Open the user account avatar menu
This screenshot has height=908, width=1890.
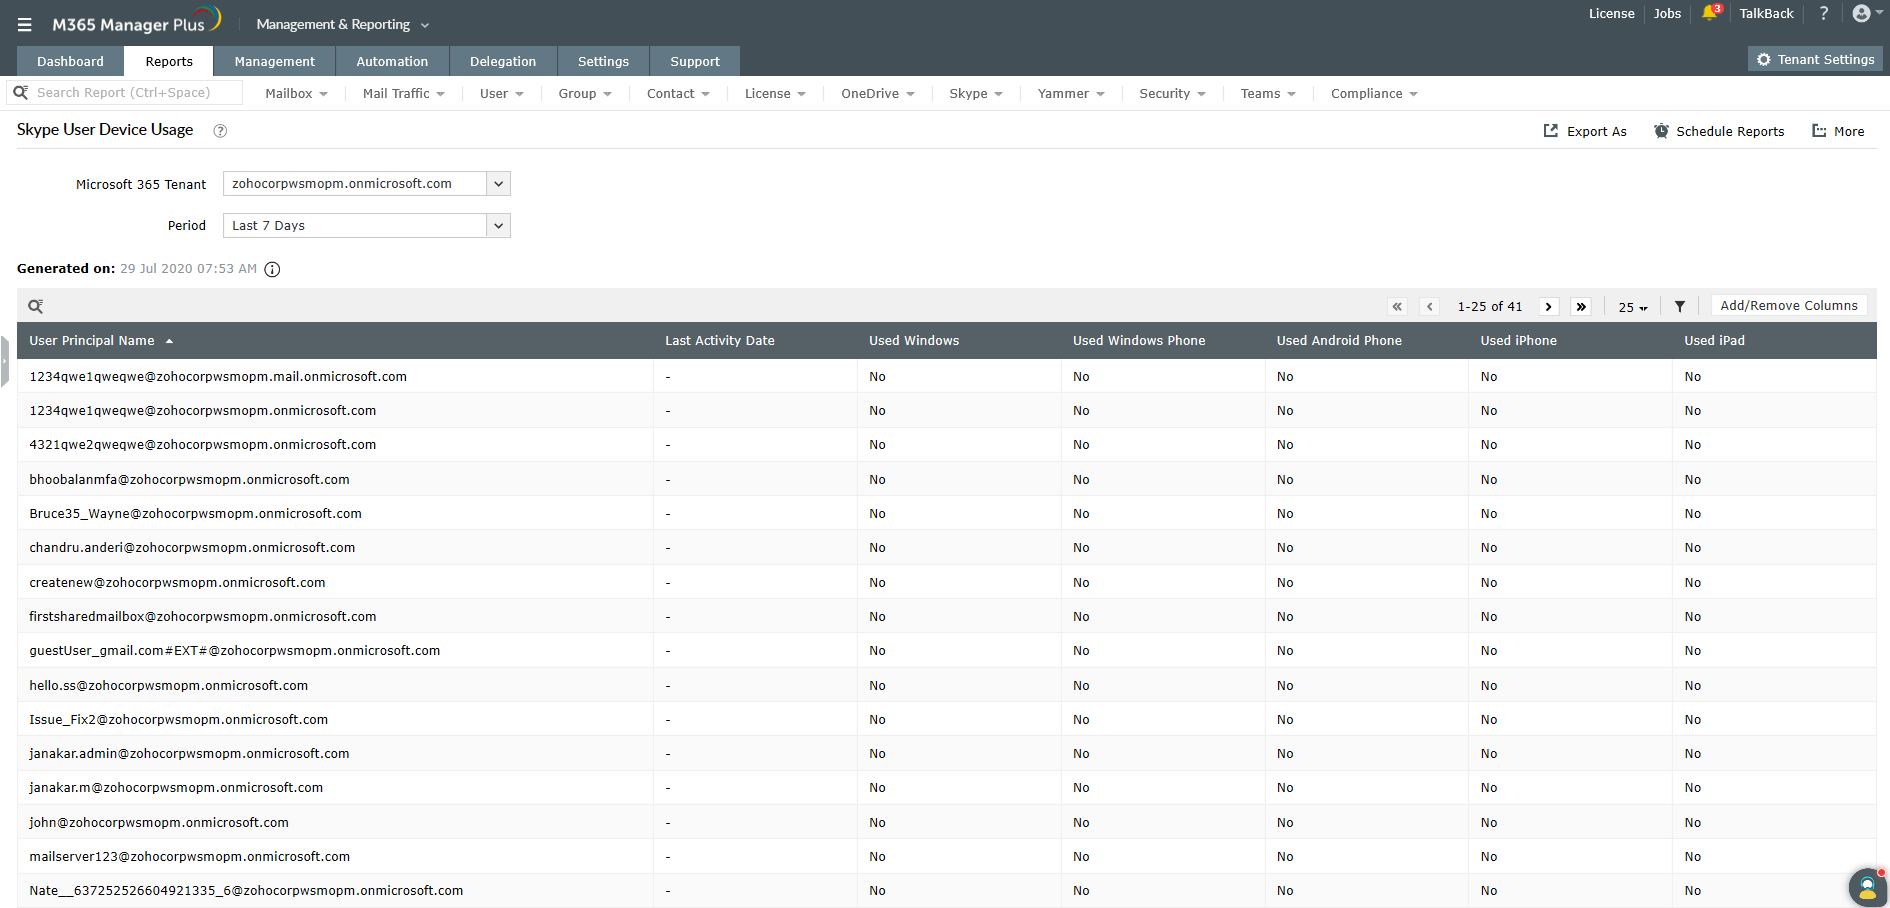(1862, 13)
